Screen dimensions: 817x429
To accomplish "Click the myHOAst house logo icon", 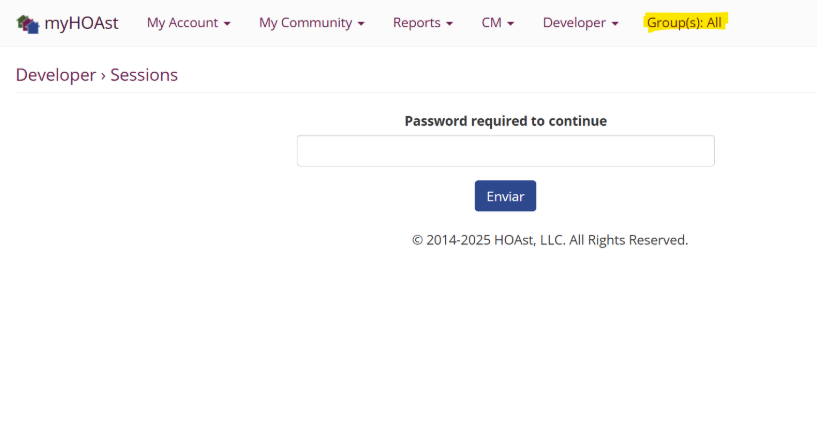I will [x=28, y=23].
